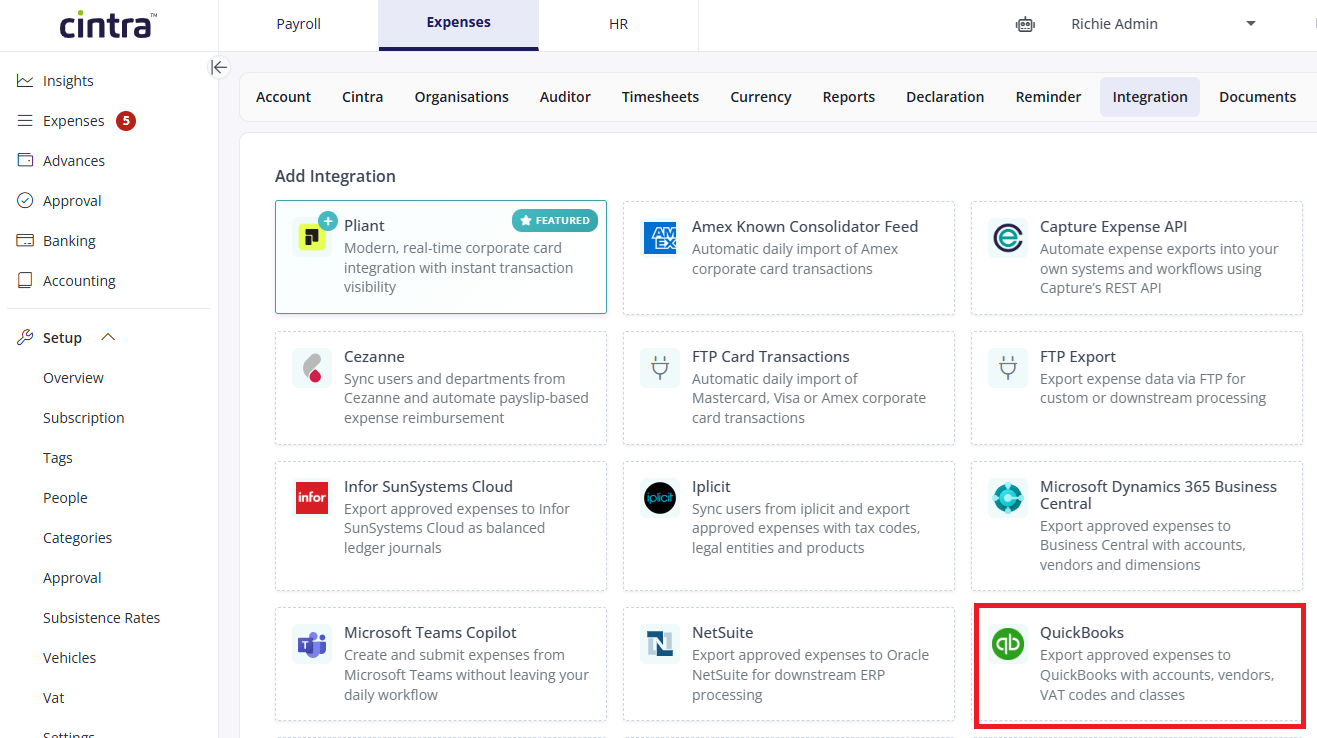The height and width of the screenshot is (738, 1317).
Task: Click the Featured badge on Pliant
Action: click(555, 220)
